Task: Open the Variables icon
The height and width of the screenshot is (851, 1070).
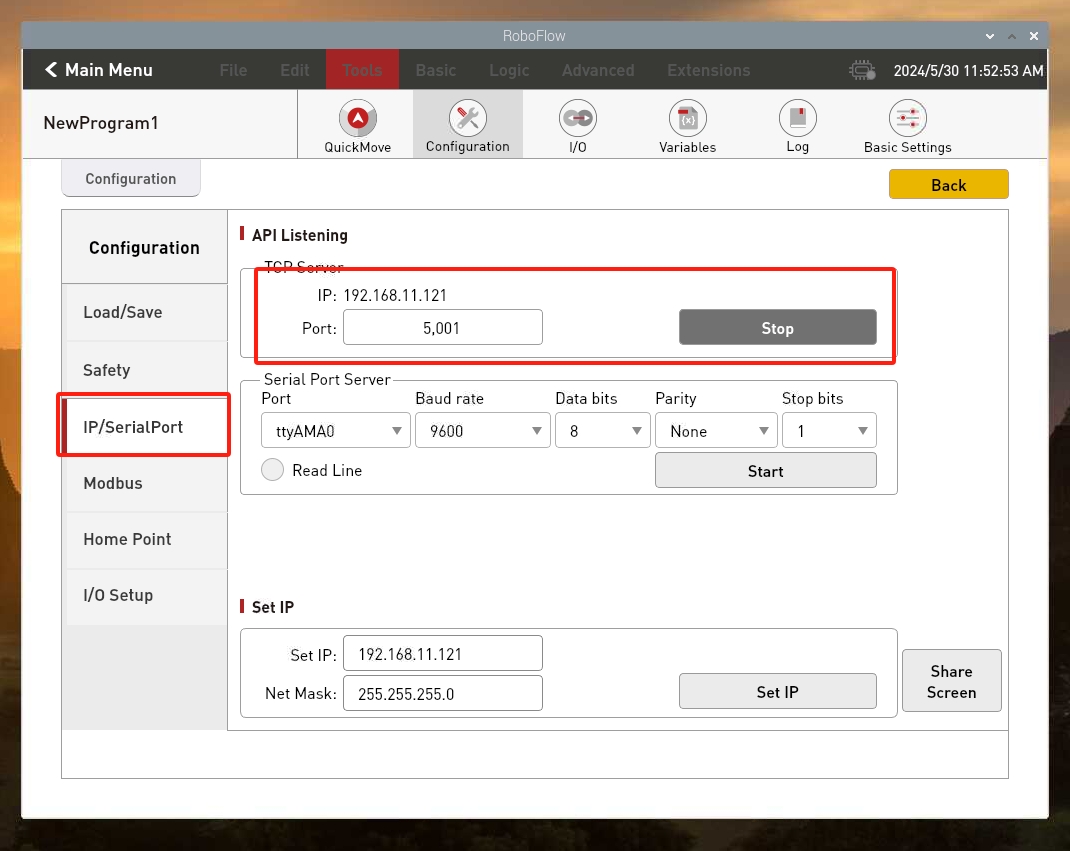Action: [687, 119]
